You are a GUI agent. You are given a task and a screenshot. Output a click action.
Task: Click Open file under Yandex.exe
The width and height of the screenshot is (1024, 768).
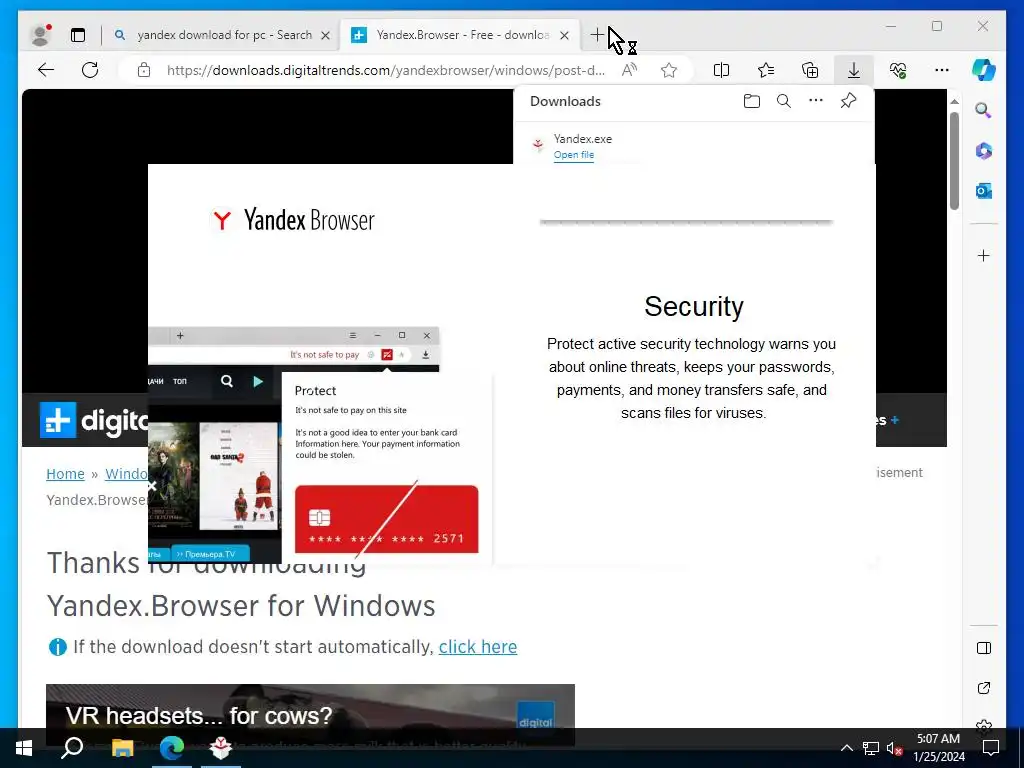573,155
